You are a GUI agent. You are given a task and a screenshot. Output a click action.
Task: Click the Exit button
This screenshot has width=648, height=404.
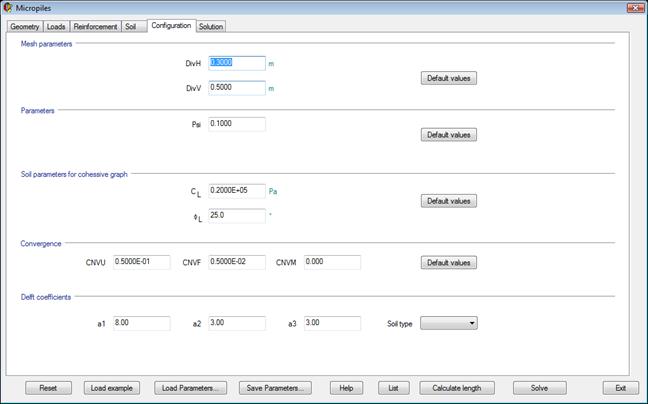coord(621,388)
